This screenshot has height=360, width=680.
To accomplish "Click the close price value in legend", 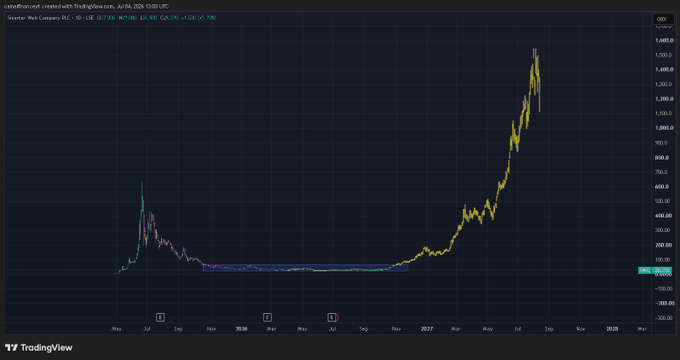I will click(172, 18).
